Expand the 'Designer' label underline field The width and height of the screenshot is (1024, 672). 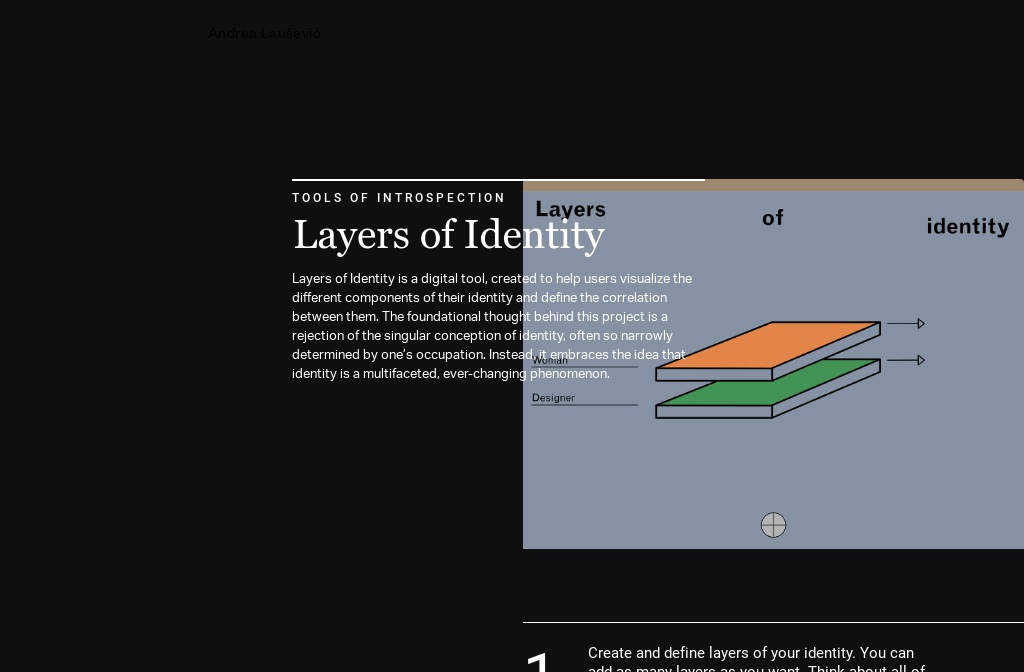click(585, 405)
